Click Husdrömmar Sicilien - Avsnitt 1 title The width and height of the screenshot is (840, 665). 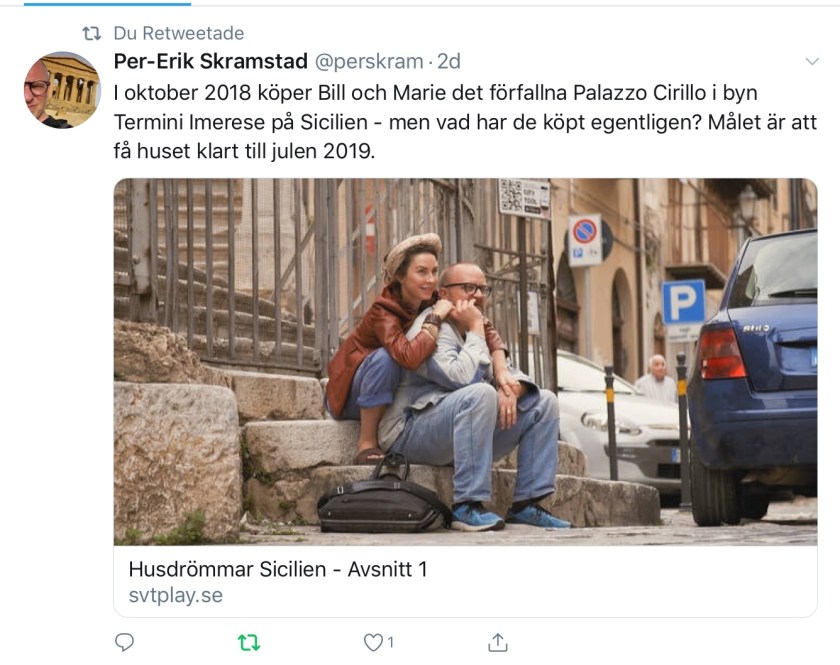click(278, 569)
